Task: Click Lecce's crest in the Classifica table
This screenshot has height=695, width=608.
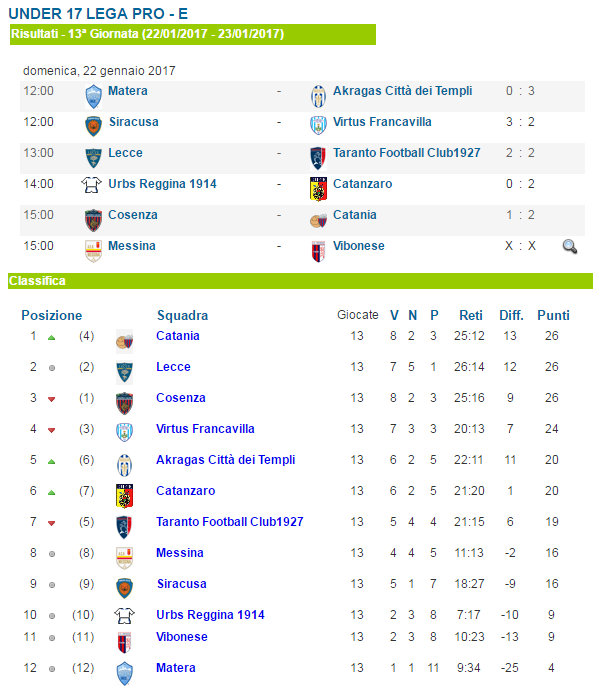Action: (125, 372)
